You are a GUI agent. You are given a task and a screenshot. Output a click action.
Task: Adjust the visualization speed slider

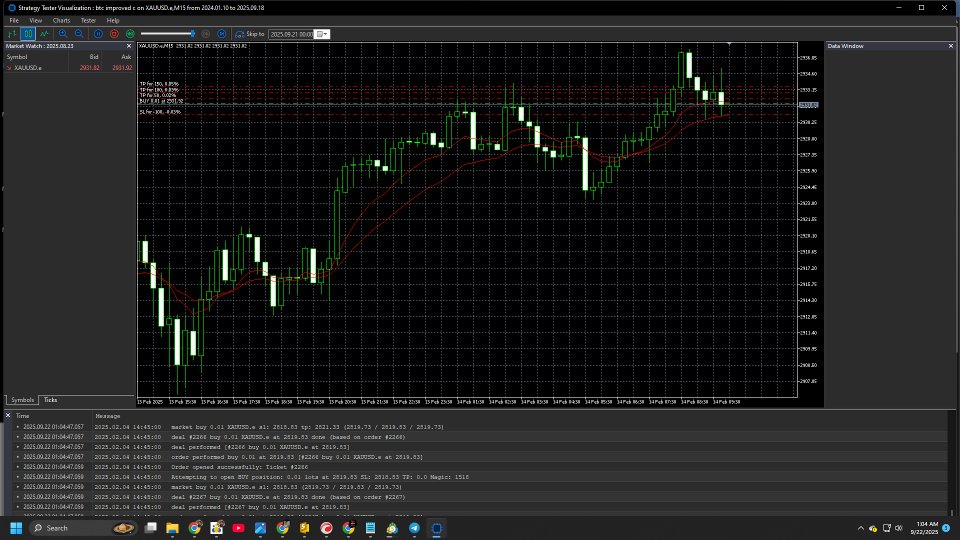point(168,34)
